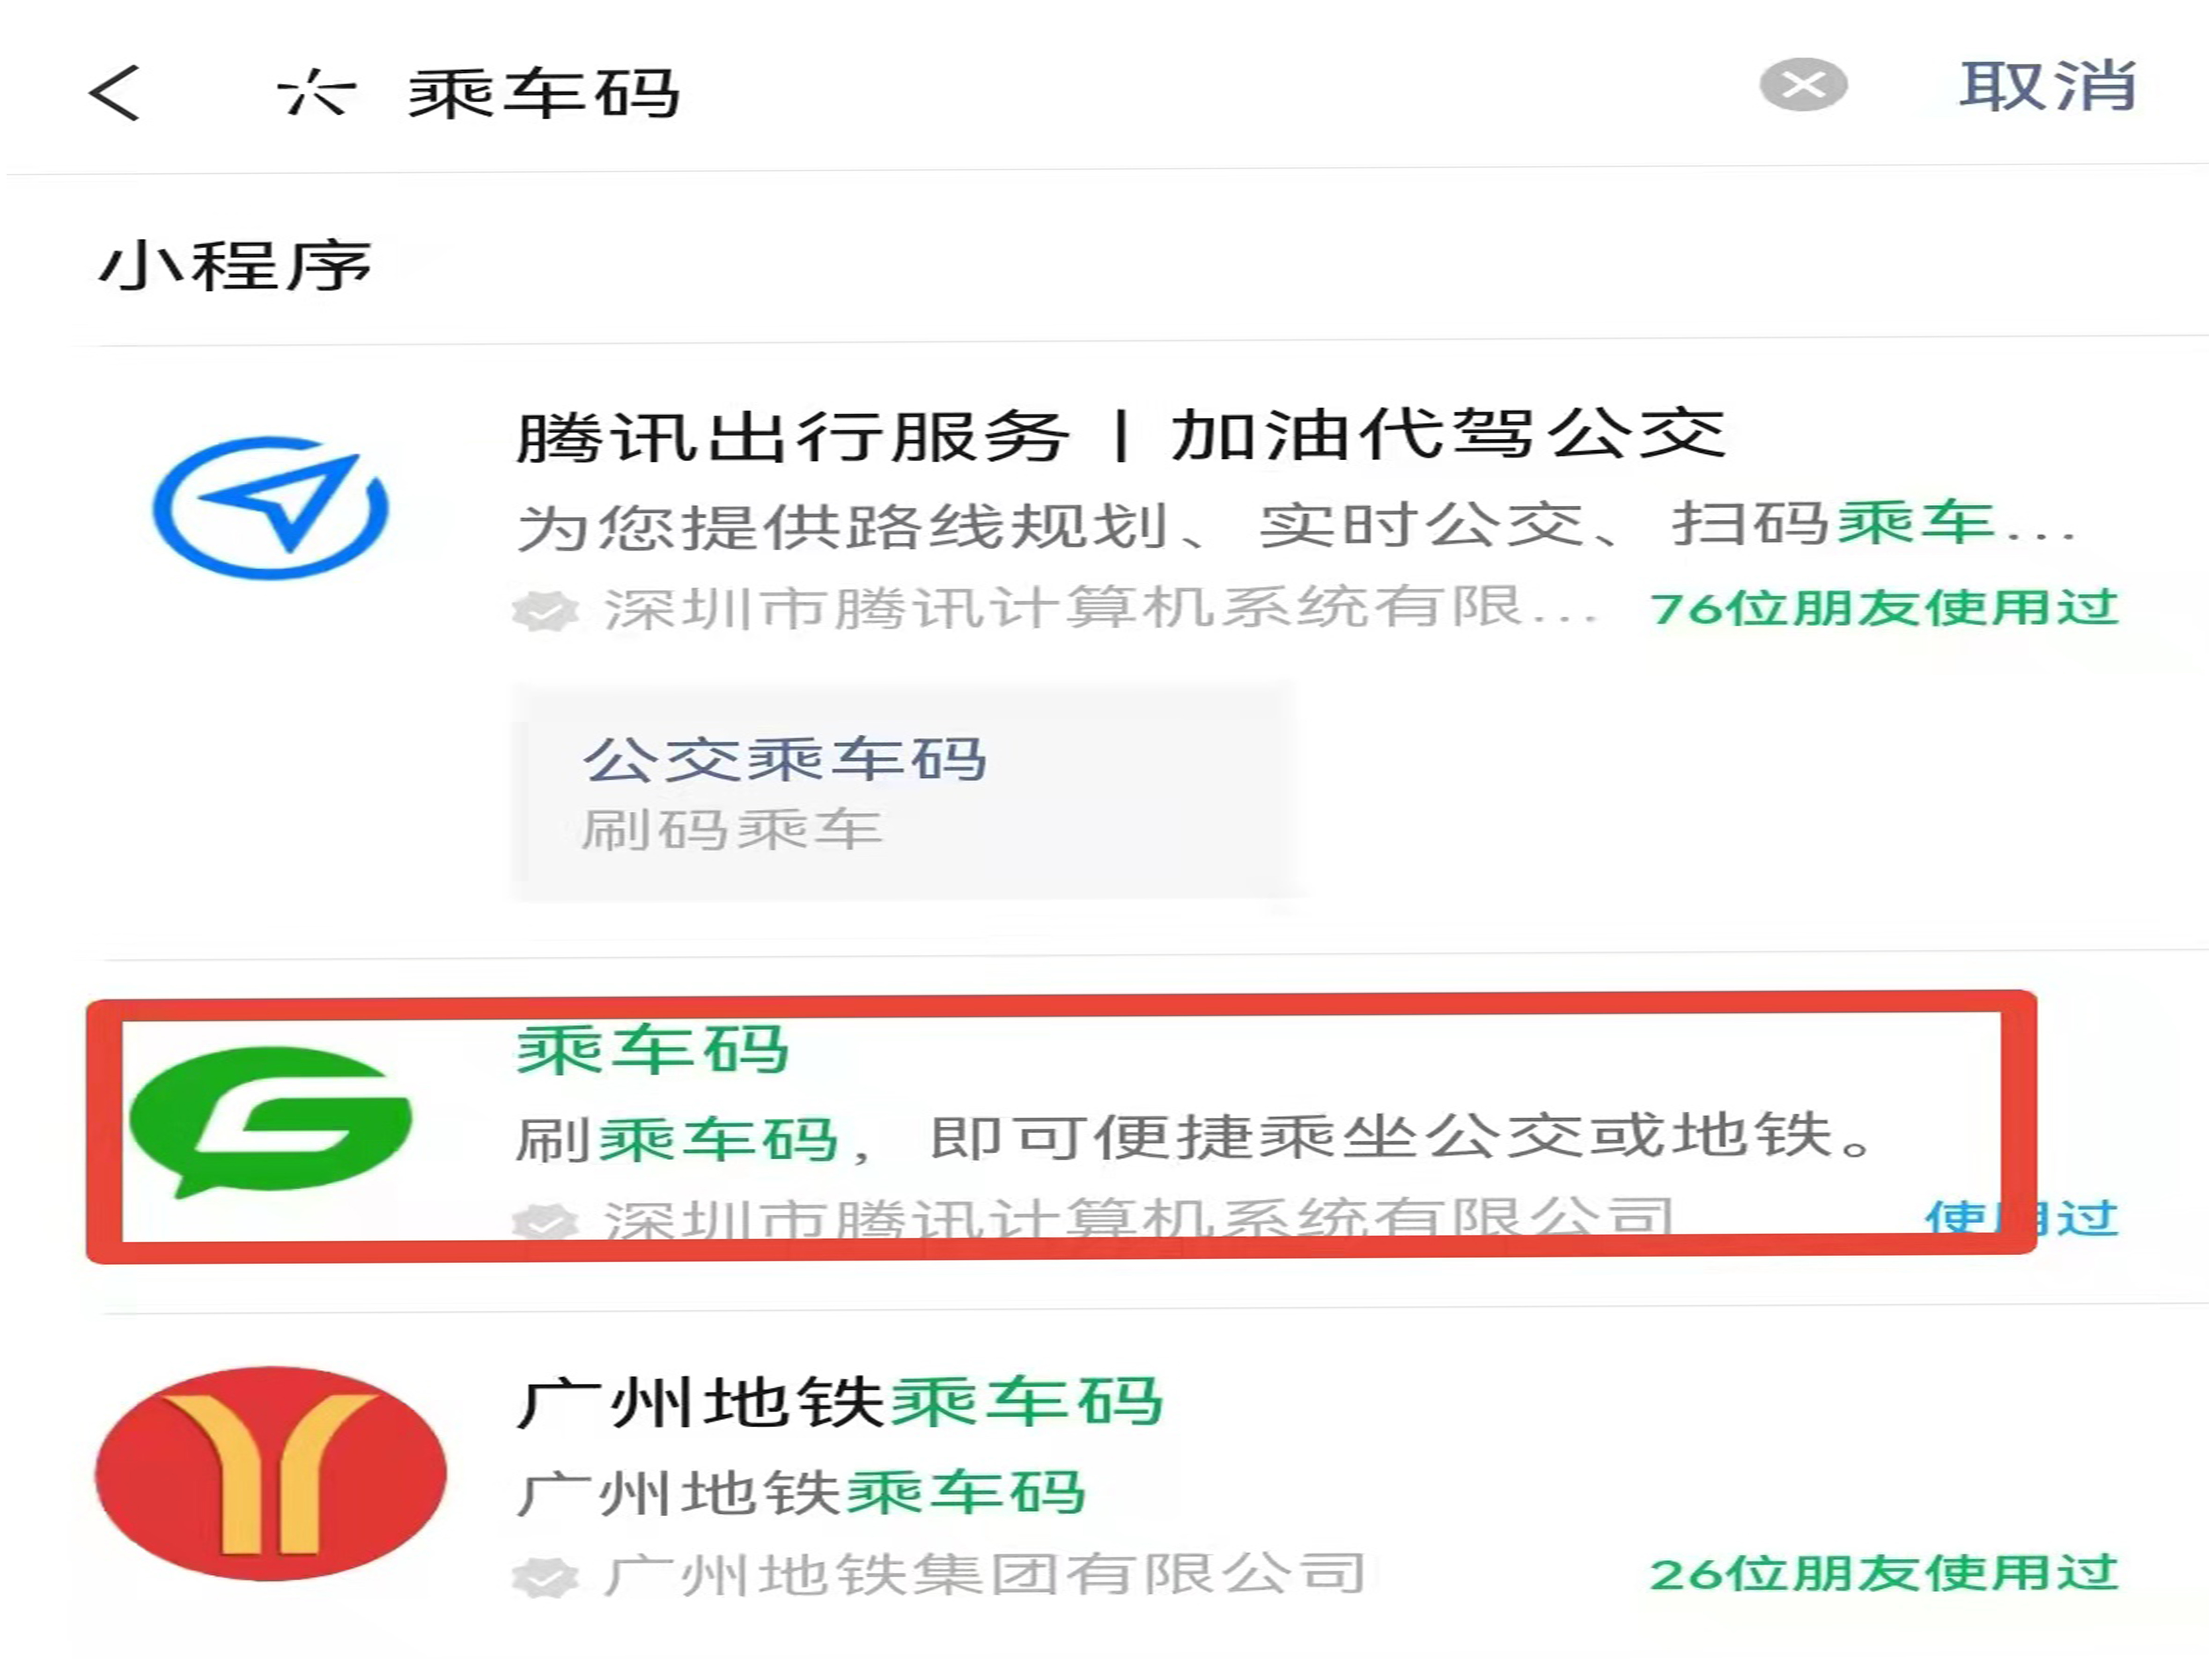The image size is (2212, 1659).
Task: Select the 腾讯出行服务 | 加油代驾公交 title
Action: [1120, 436]
